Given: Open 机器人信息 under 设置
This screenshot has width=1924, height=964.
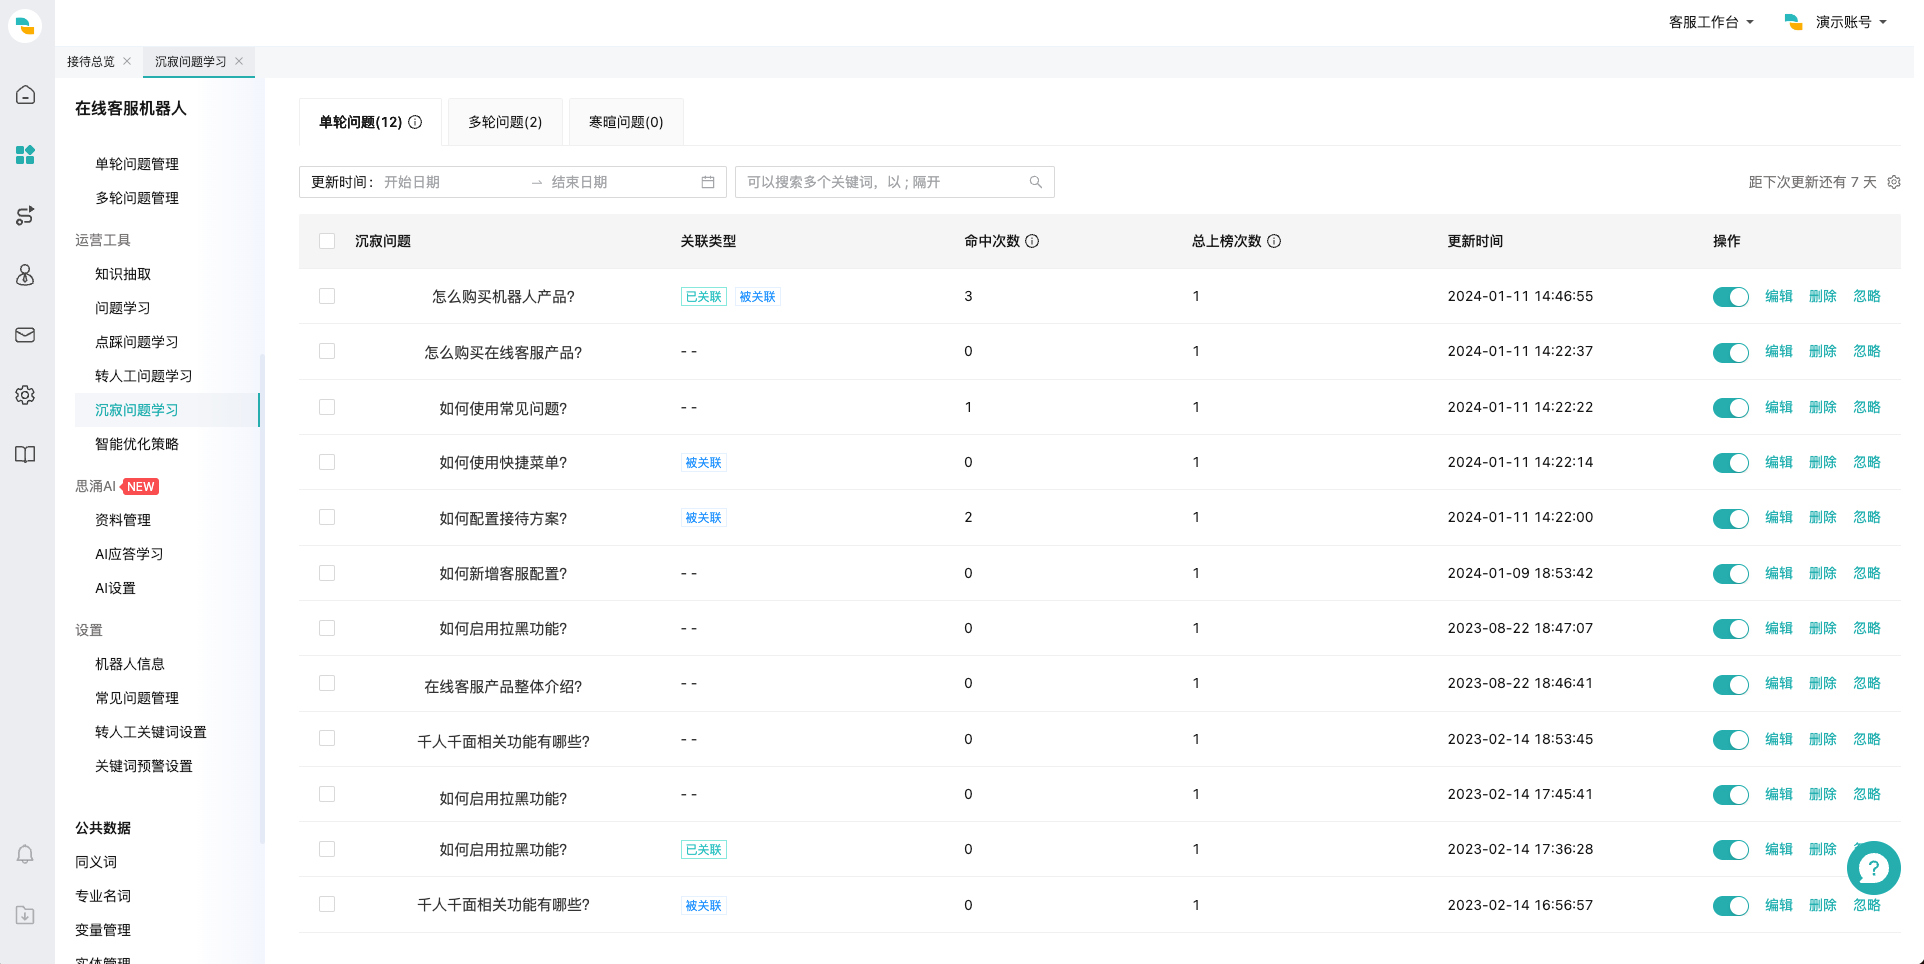Looking at the screenshot, I should point(130,664).
